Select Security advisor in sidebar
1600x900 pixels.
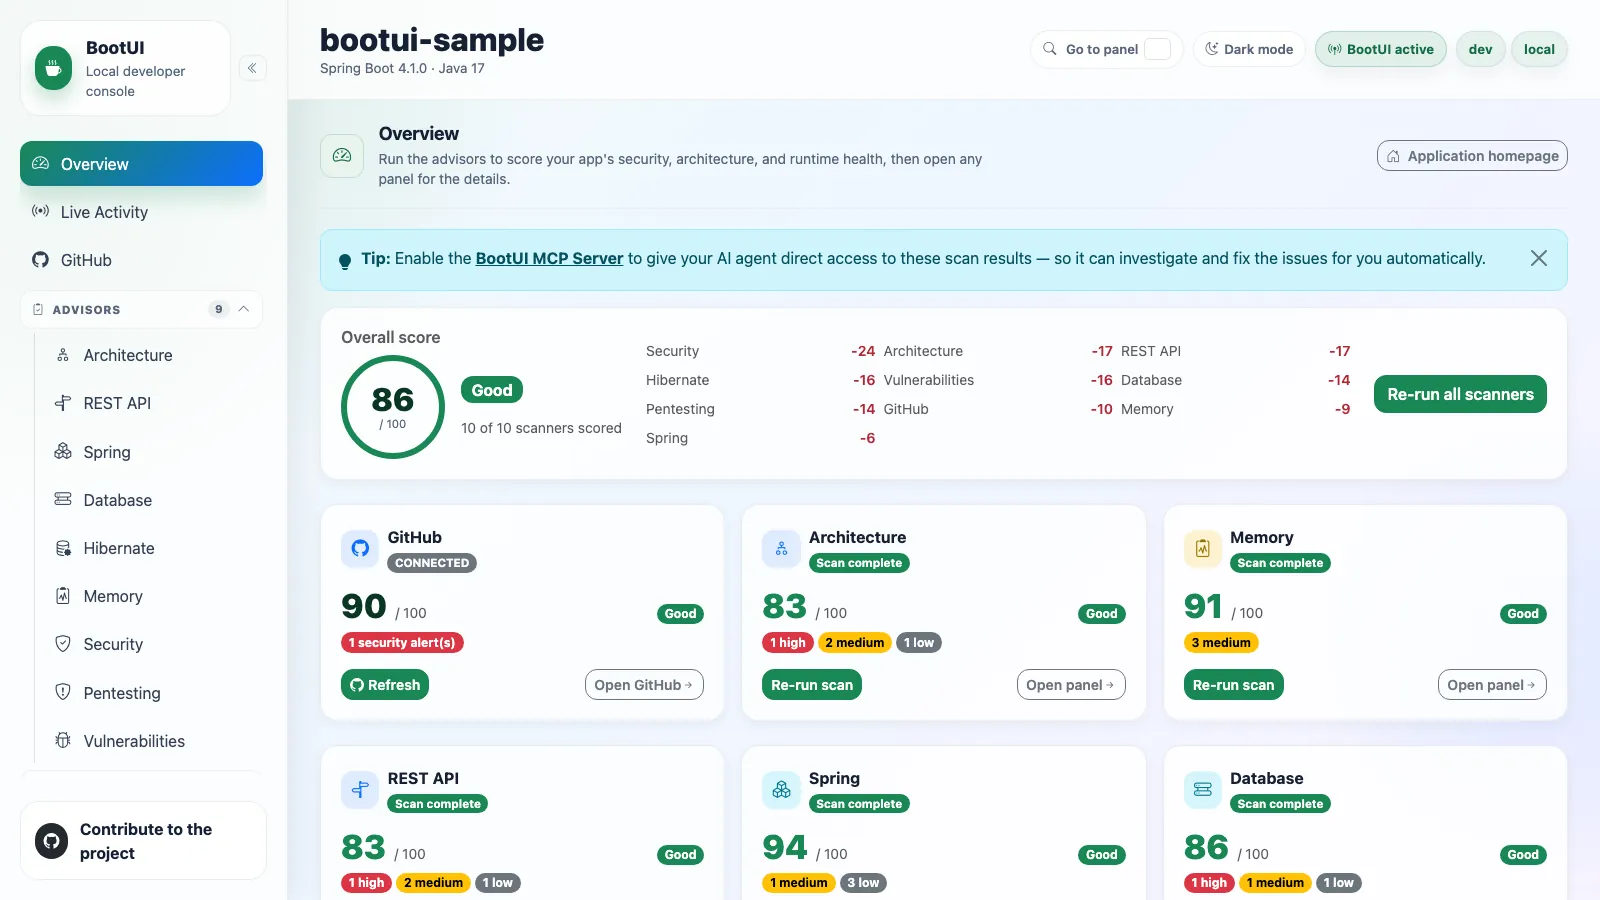[149, 644]
